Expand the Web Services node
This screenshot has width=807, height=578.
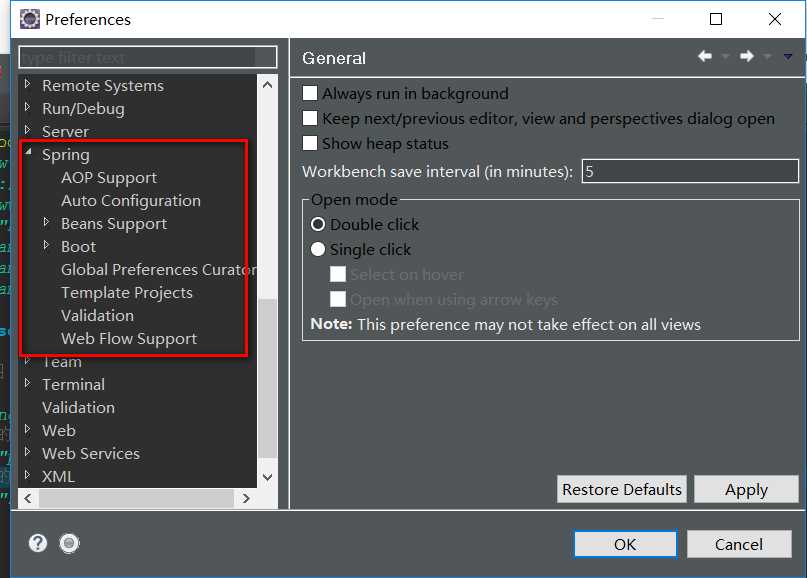pyautogui.click(x=28, y=451)
